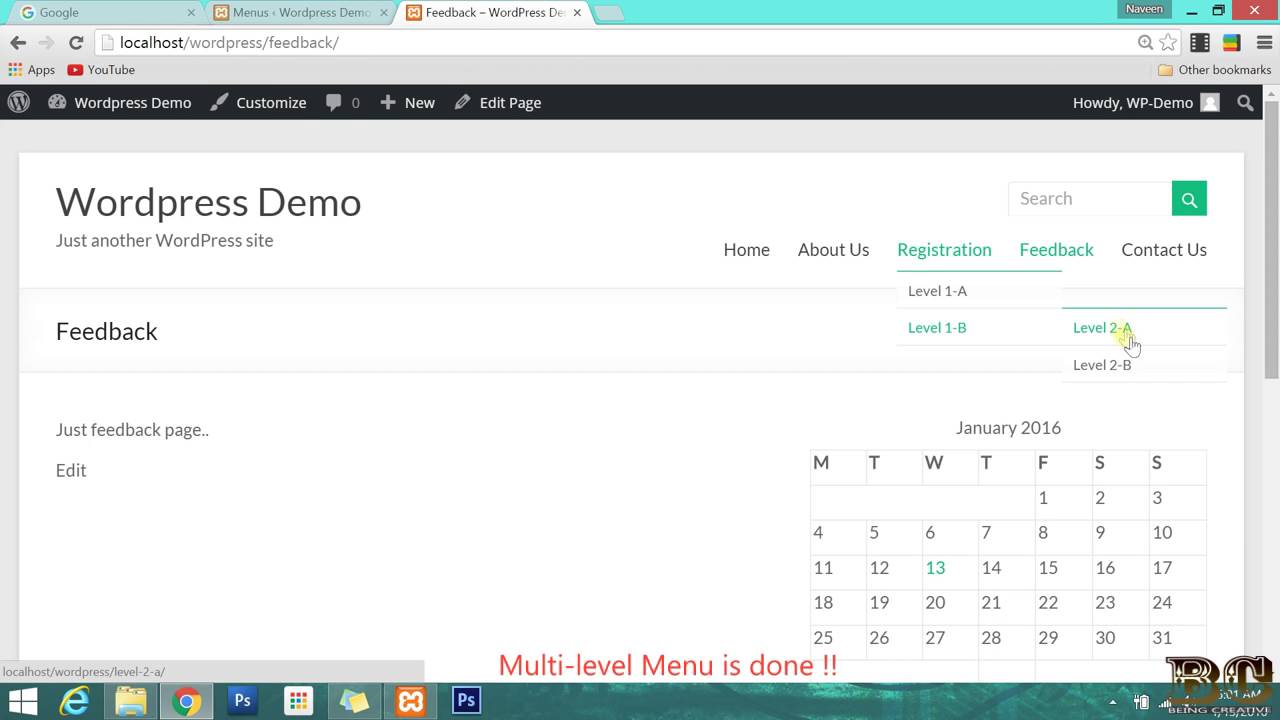
Task: Click the green search submit button
Action: tap(1189, 198)
